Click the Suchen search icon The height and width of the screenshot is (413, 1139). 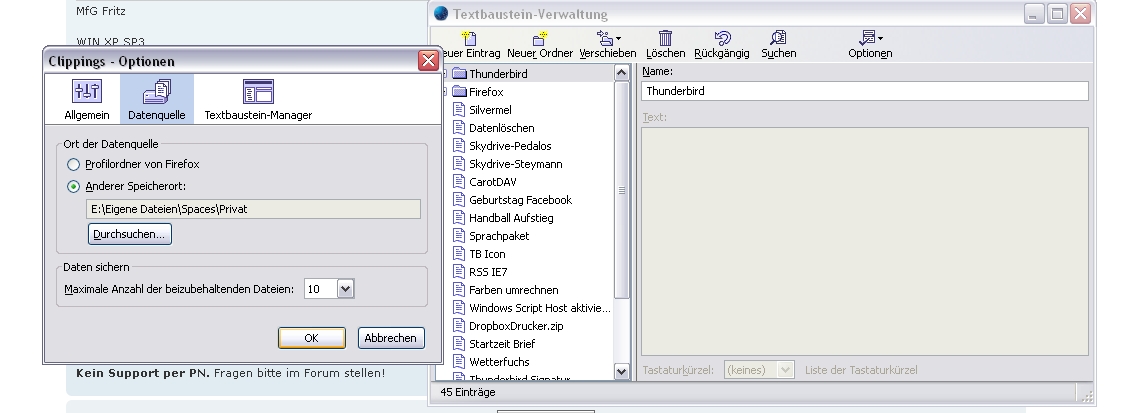pos(778,38)
